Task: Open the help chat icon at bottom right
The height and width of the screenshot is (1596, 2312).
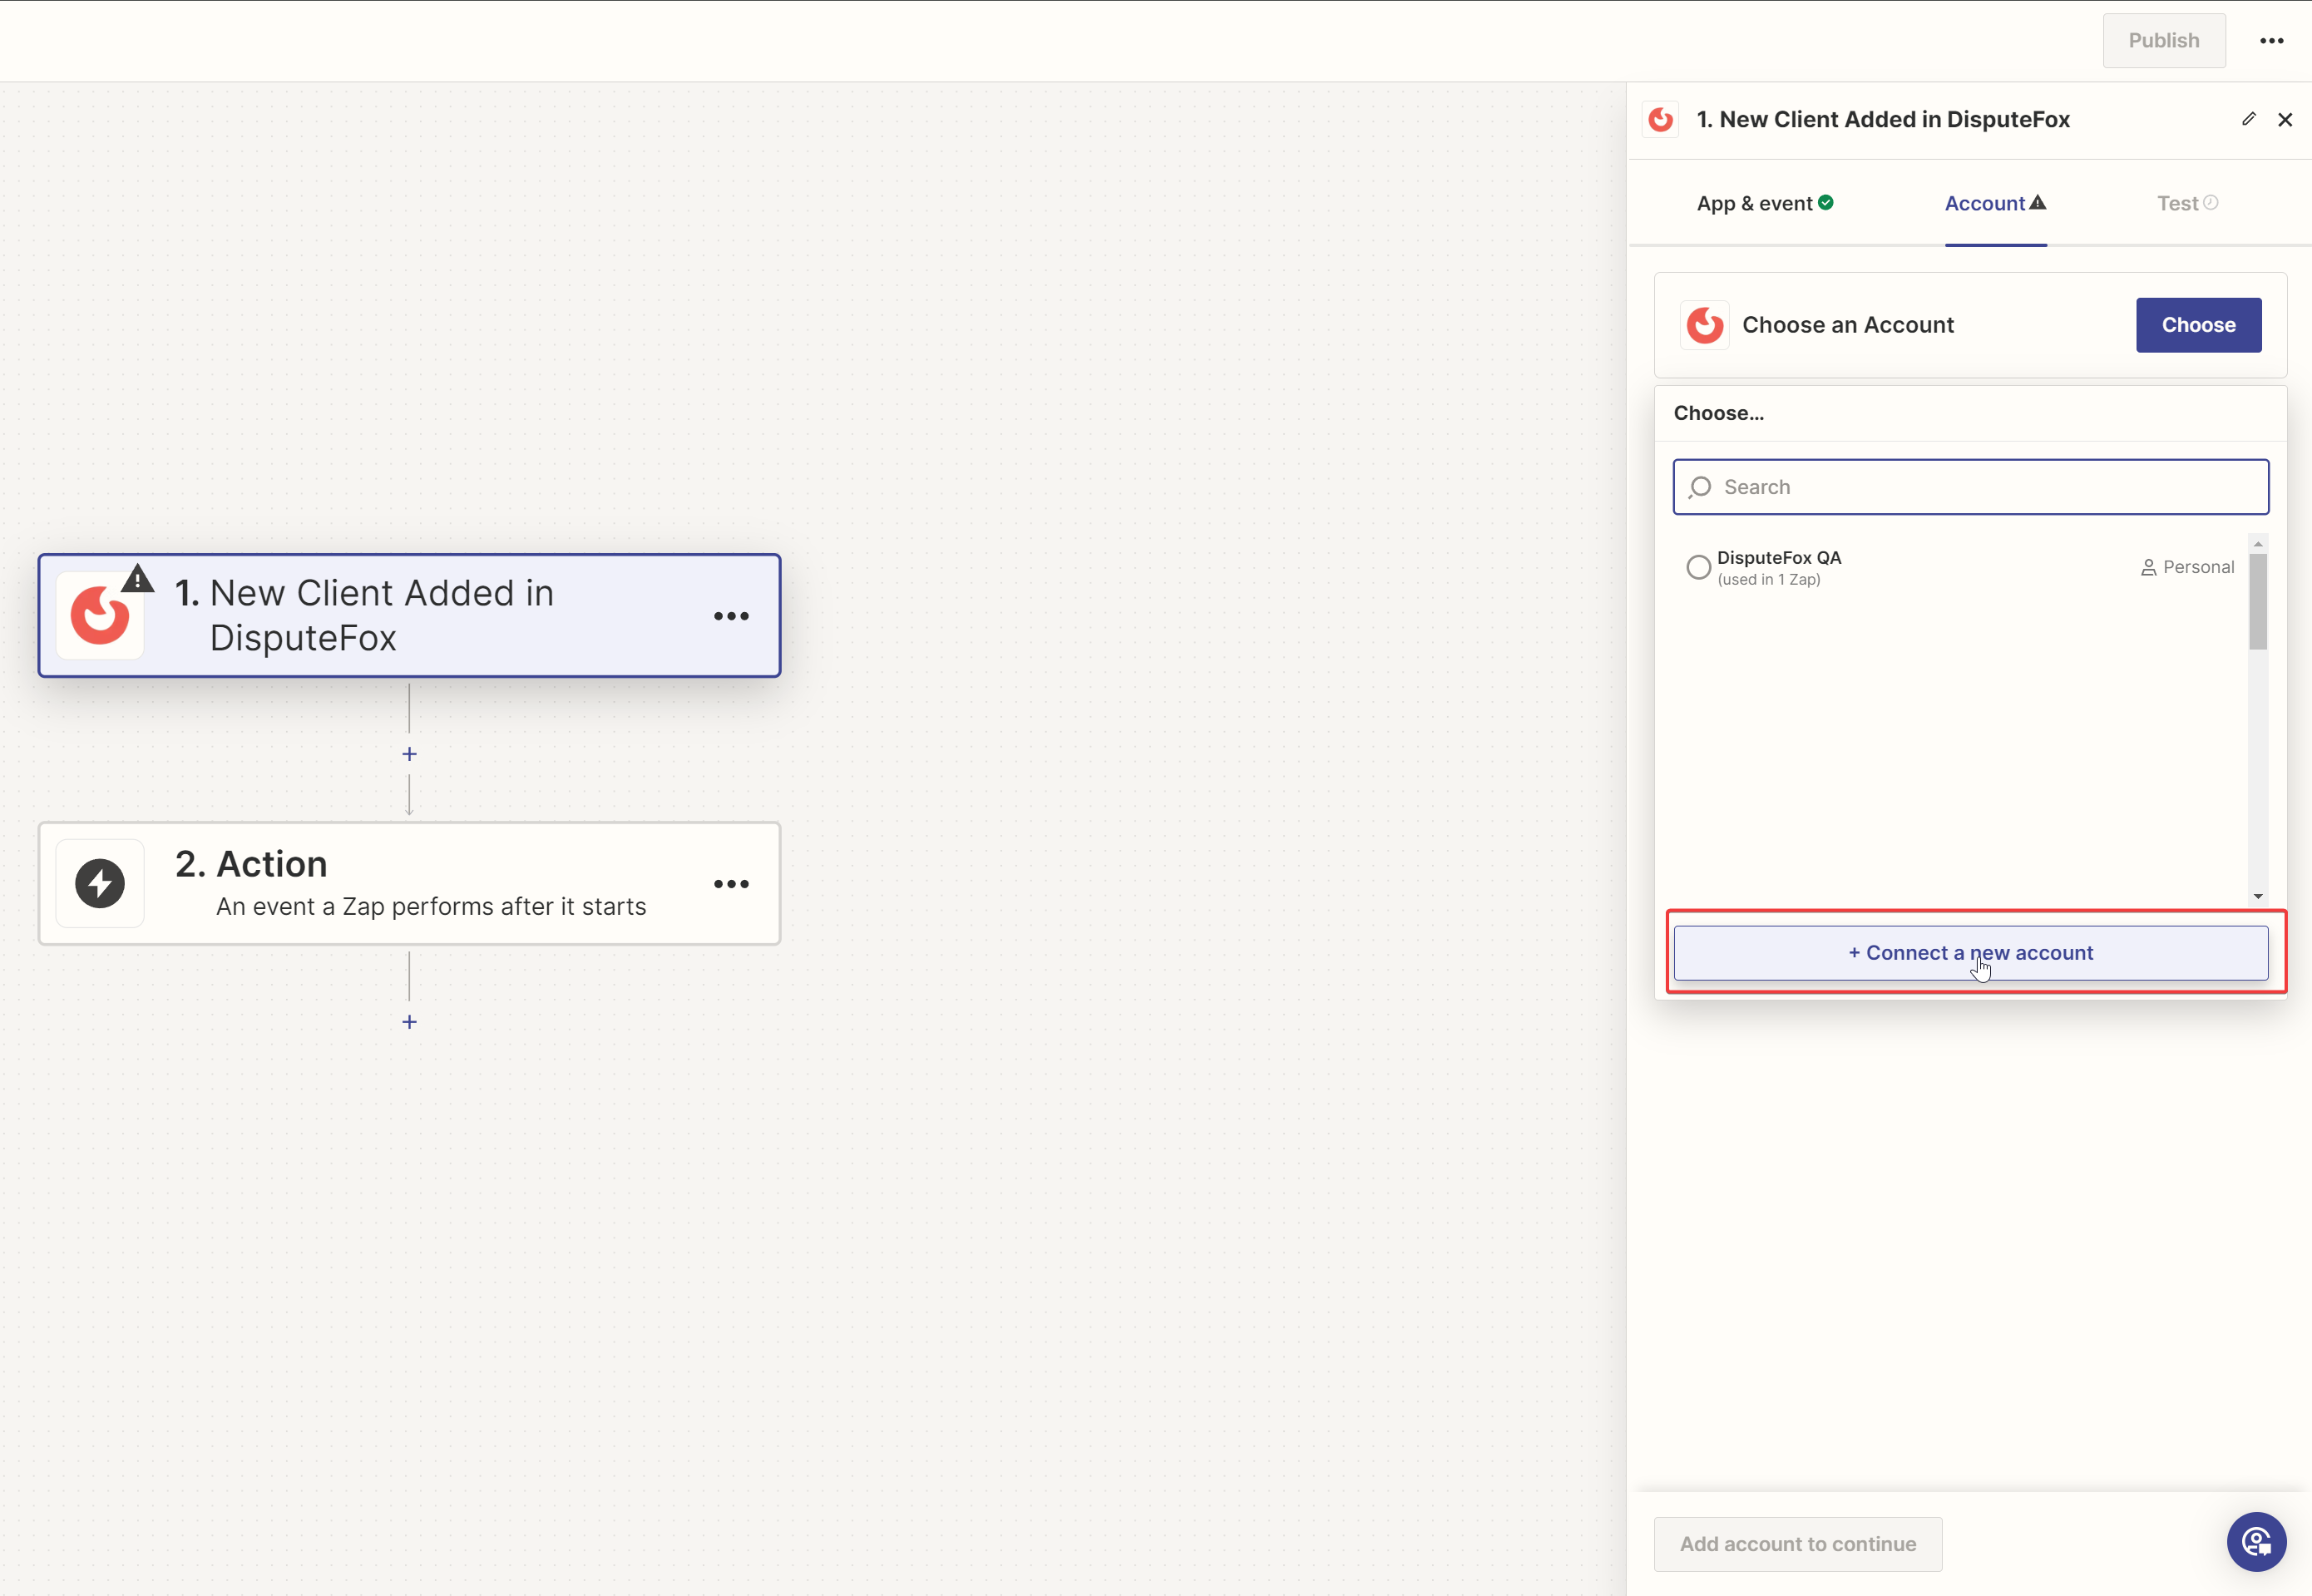Action: (2256, 1541)
